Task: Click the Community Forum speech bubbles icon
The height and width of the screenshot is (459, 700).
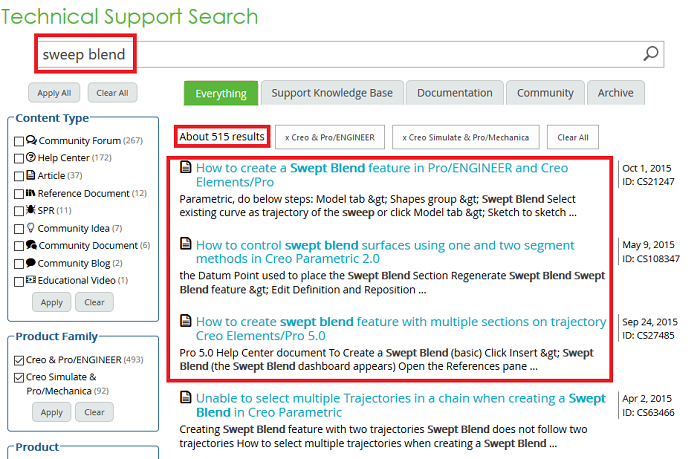Action: [31, 140]
